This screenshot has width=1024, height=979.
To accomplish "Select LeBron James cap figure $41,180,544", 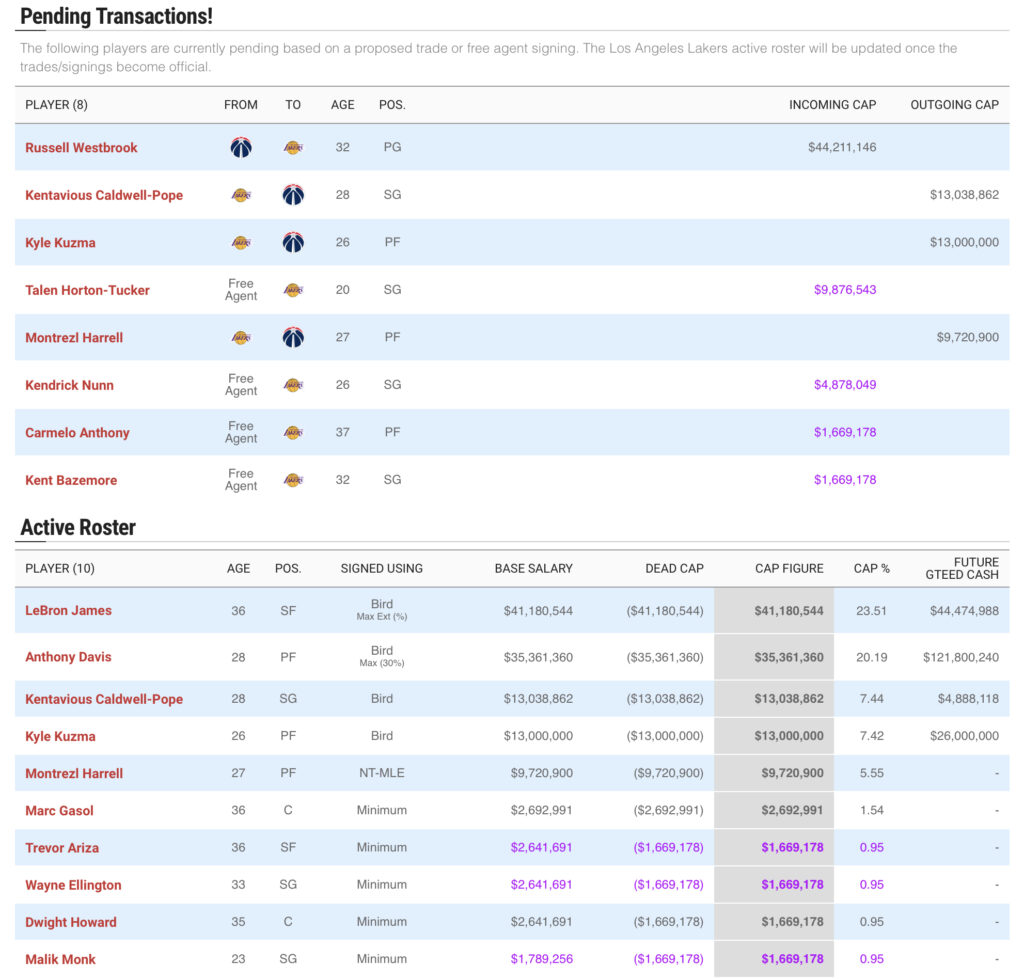I will pos(789,611).
